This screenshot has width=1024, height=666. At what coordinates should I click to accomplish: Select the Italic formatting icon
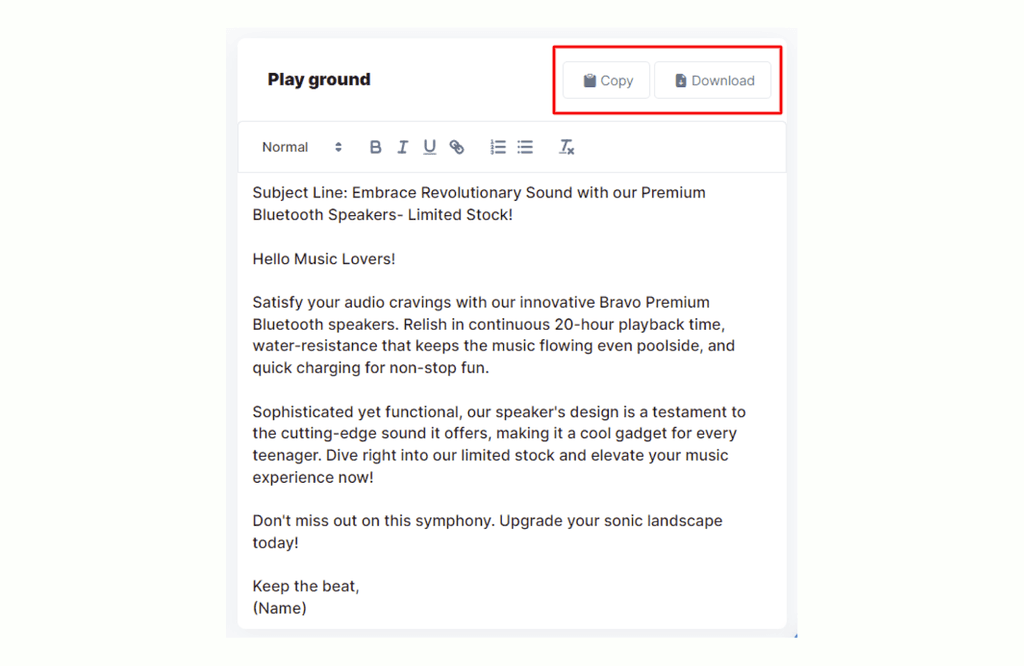(402, 146)
